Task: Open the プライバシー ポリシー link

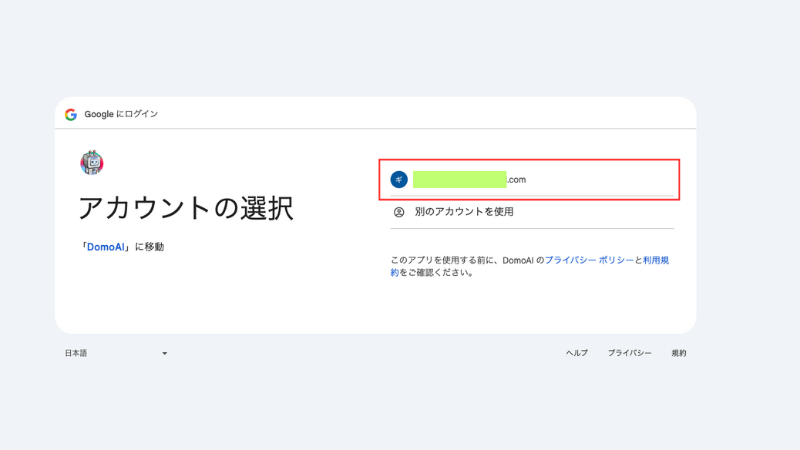Action: [589, 260]
